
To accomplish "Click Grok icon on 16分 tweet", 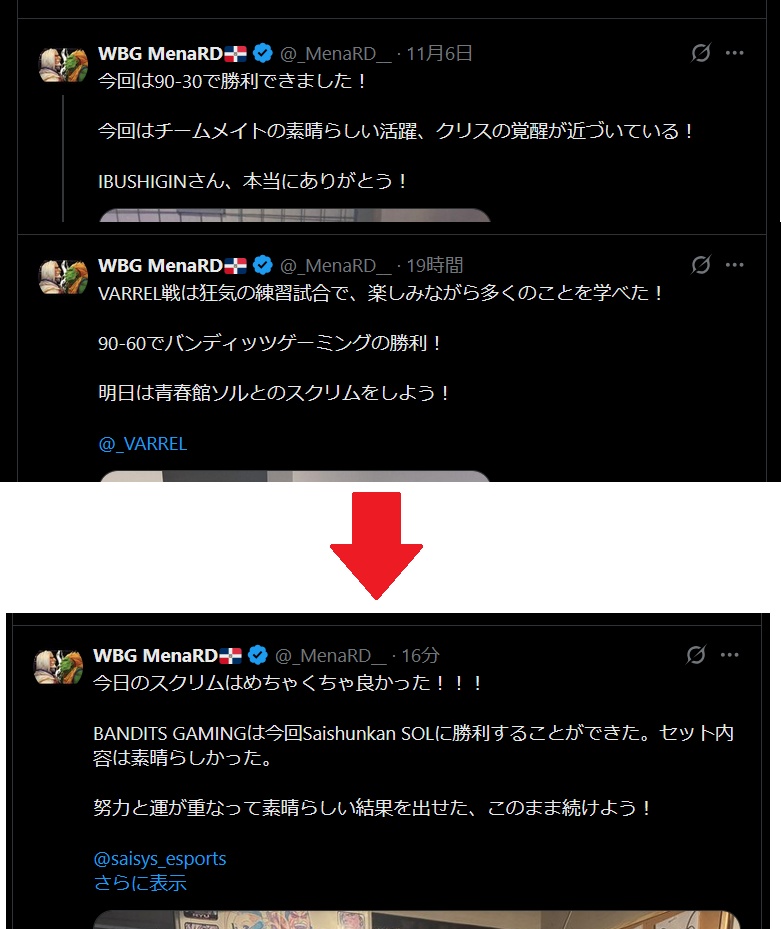I will click(x=696, y=655).
